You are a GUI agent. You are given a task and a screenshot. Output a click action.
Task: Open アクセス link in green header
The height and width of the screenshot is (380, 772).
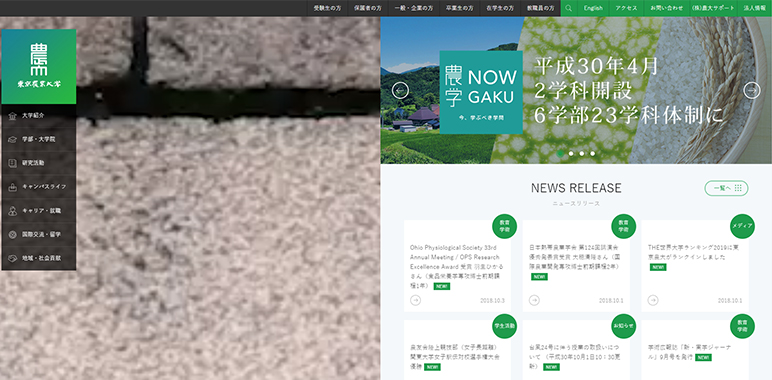(x=626, y=8)
